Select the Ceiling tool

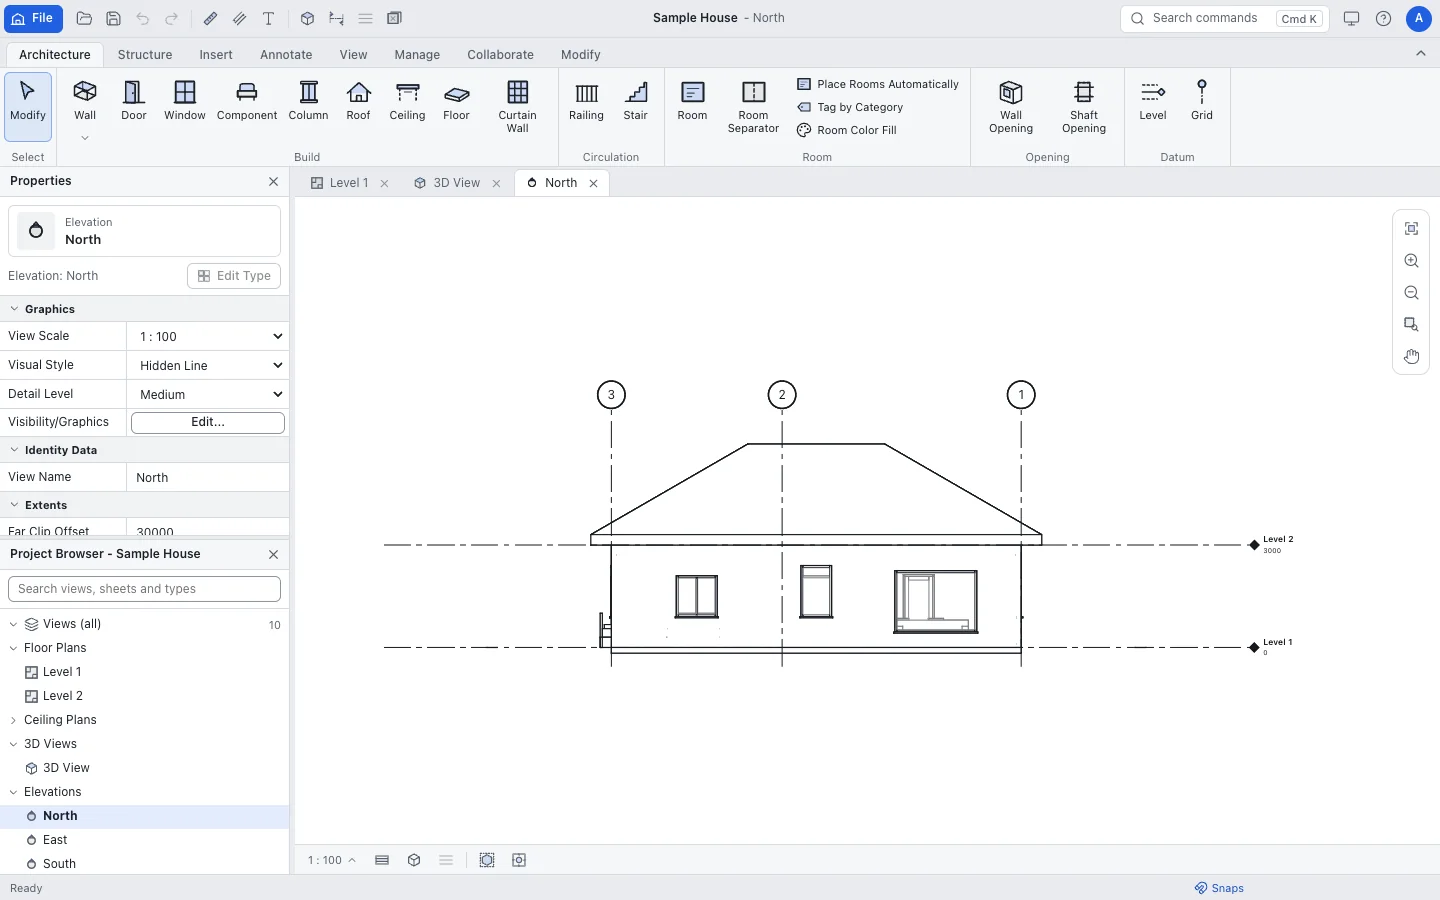(407, 100)
